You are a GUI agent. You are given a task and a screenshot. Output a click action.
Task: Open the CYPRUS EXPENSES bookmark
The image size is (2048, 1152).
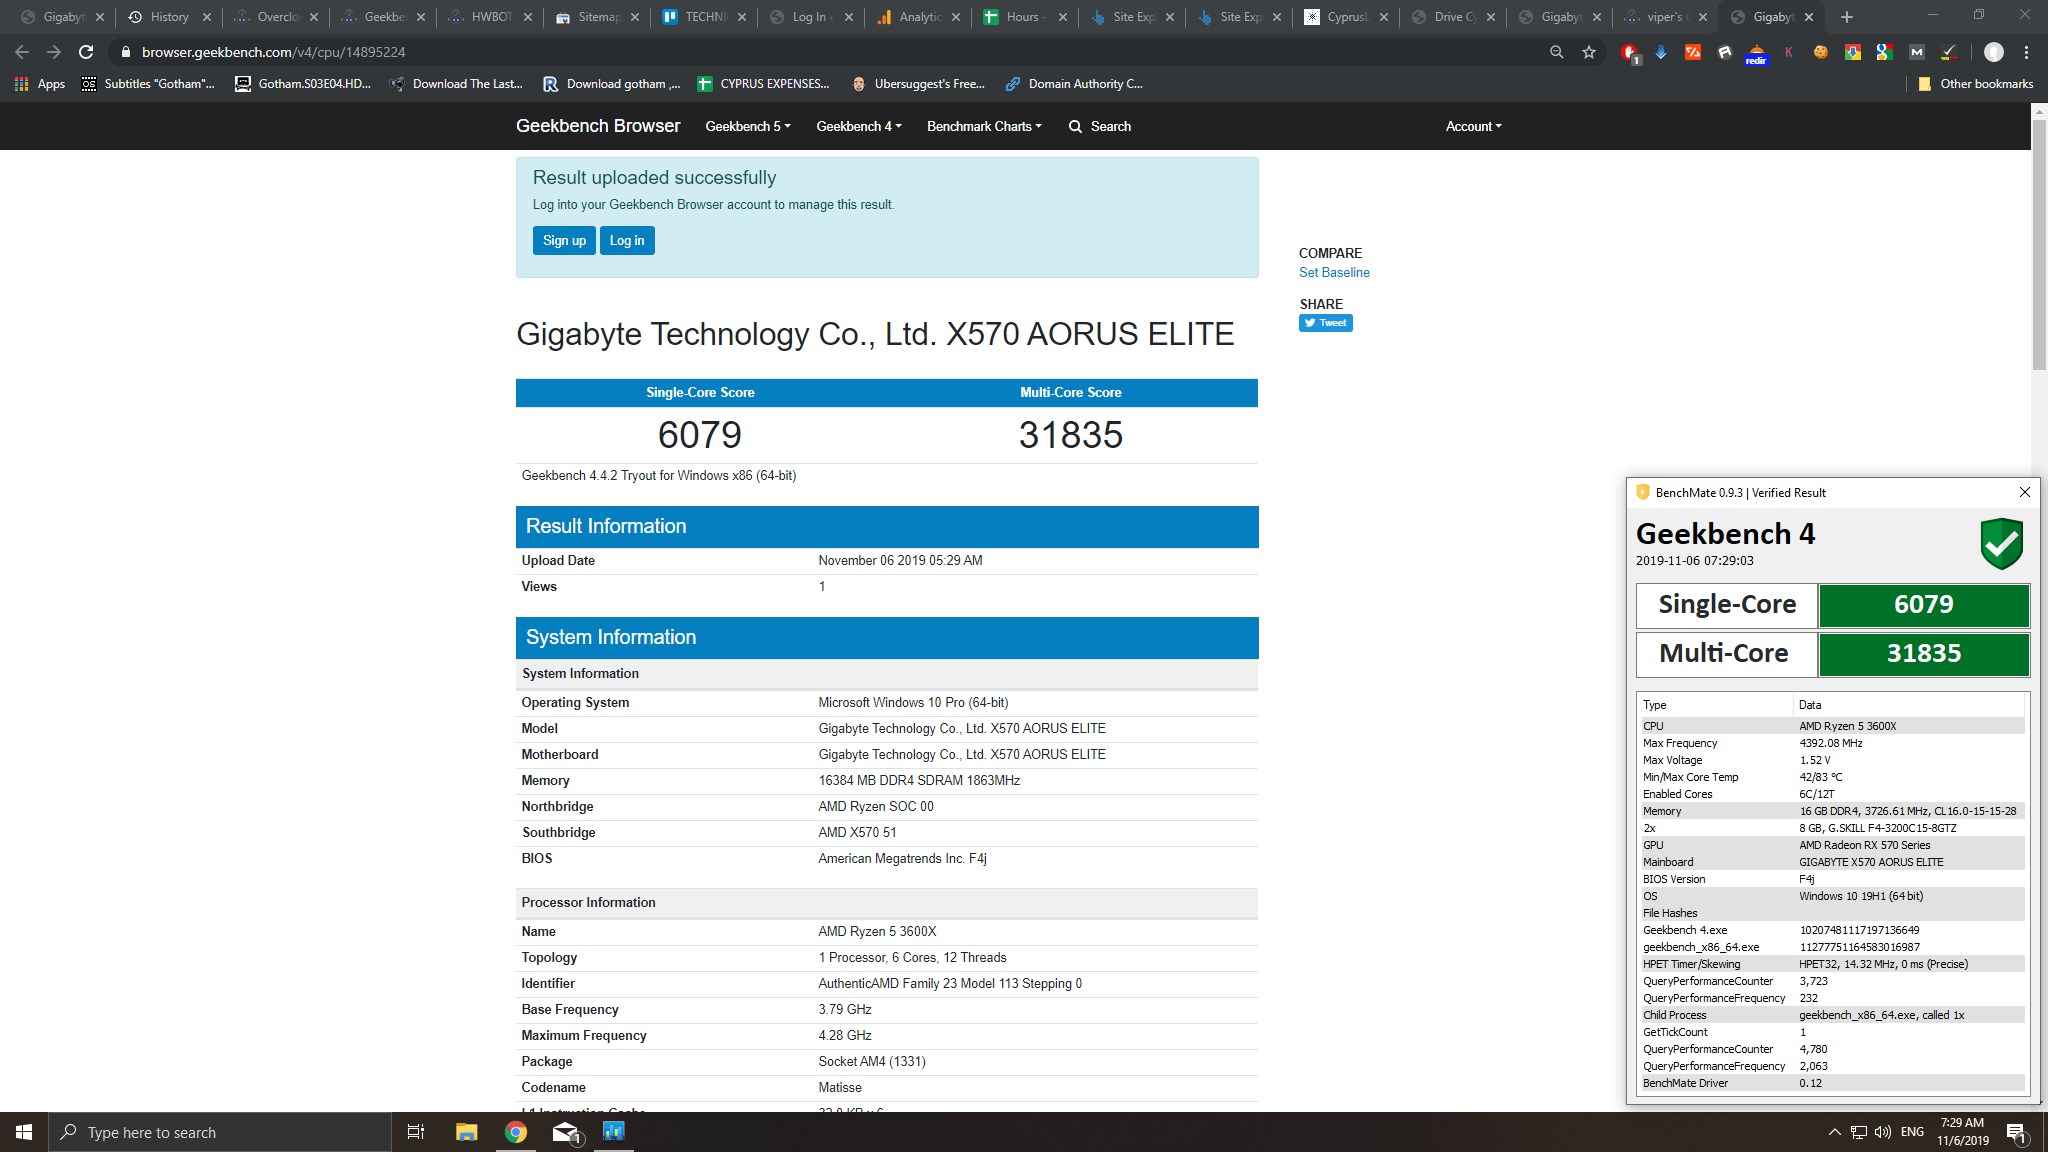[763, 84]
